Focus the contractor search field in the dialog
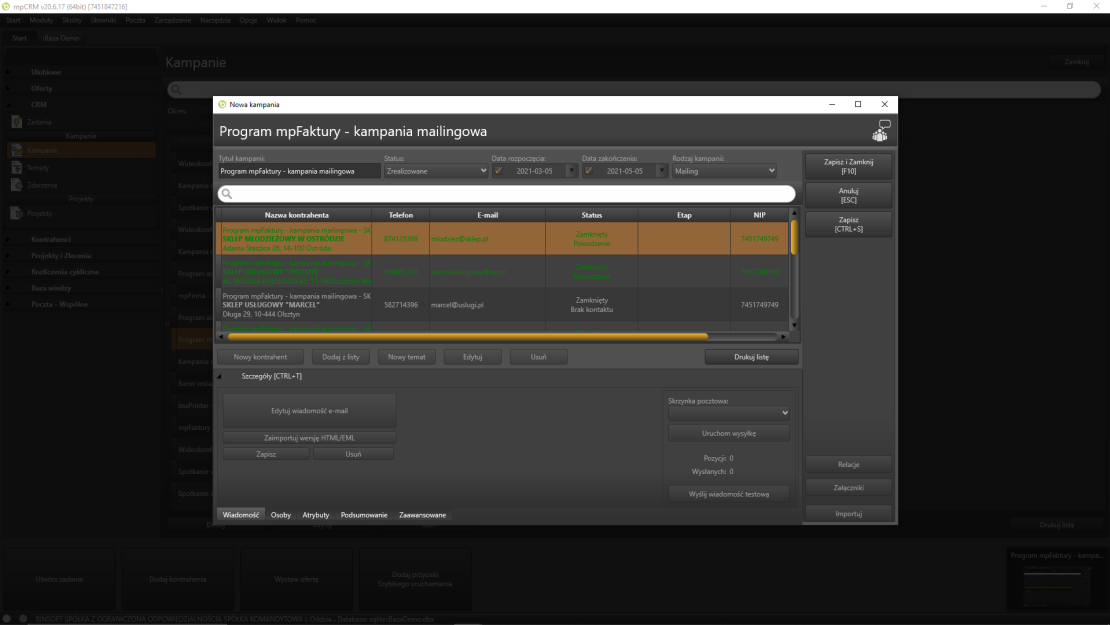This screenshot has width=1110, height=625. point(507,194)
